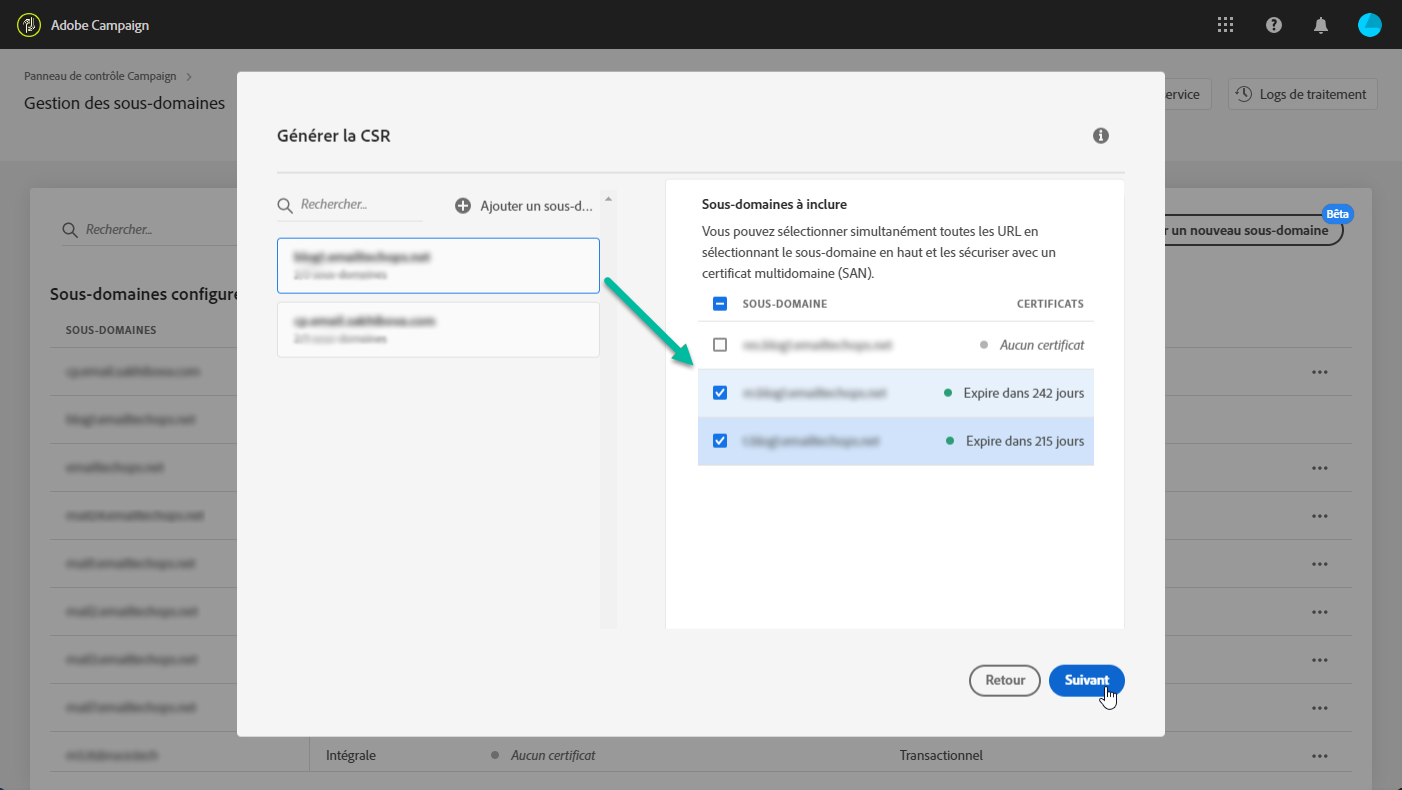Click the breadcrumb chevron after Panneau de contrôle Campaign
This screenshot has height=790, width=1402.
point(190,76)
